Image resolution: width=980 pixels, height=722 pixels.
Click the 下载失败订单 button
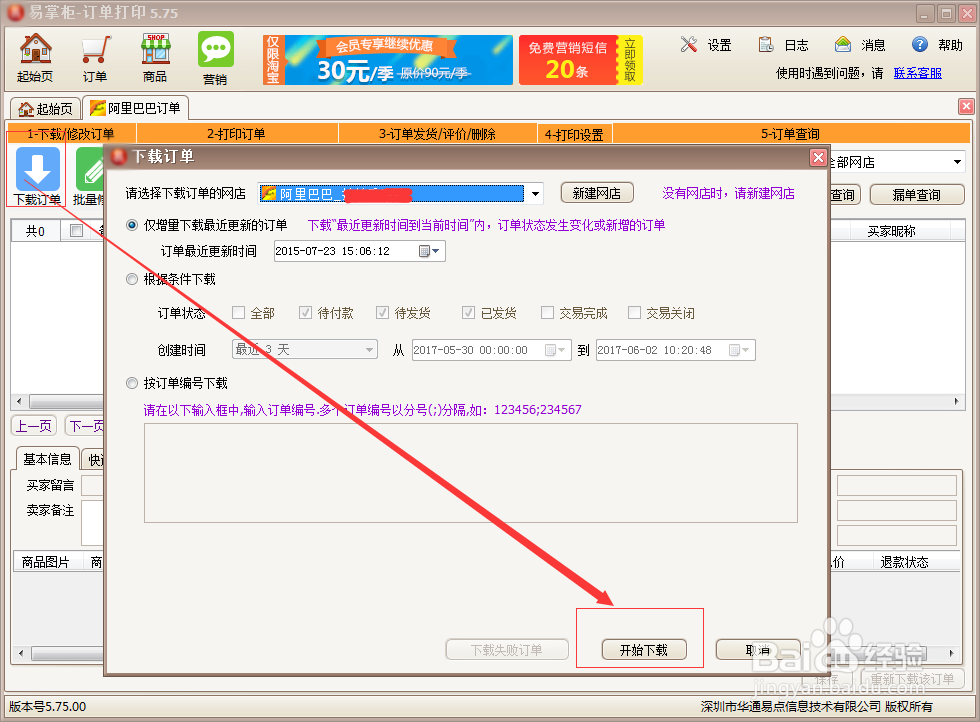(x=507, y=650)
